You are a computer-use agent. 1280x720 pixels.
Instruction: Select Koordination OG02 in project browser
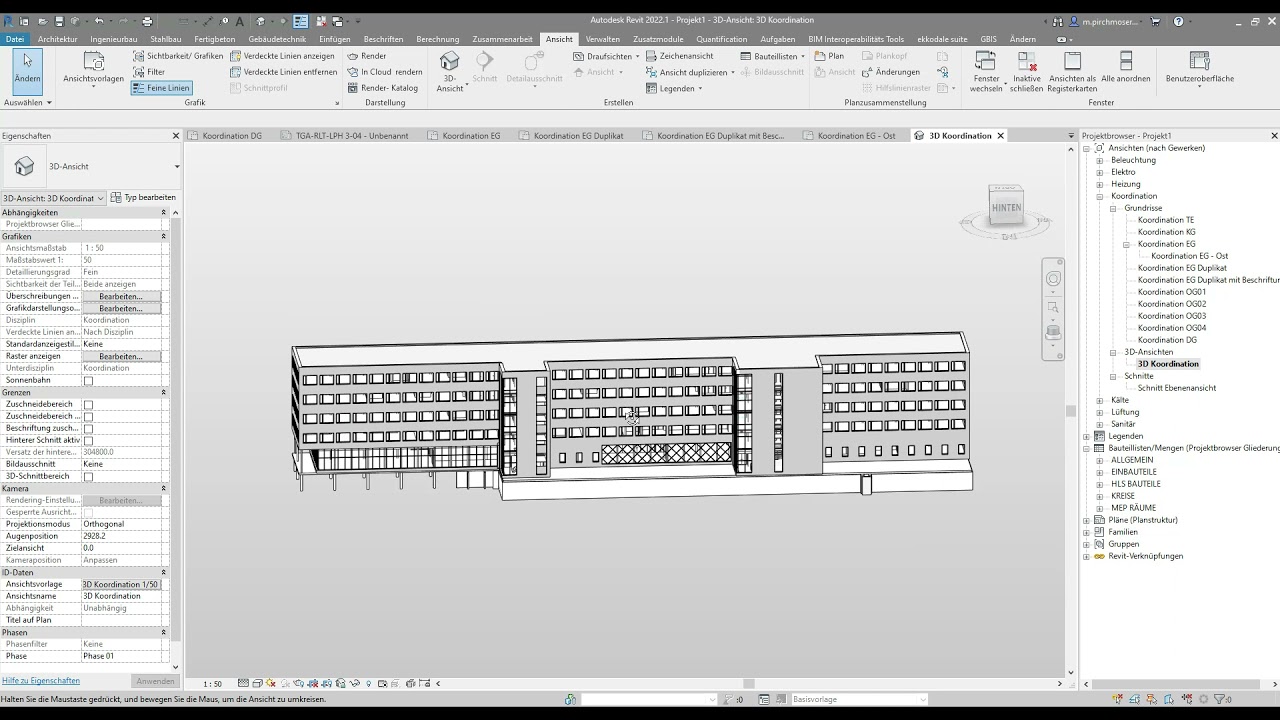click(1172, 304)
